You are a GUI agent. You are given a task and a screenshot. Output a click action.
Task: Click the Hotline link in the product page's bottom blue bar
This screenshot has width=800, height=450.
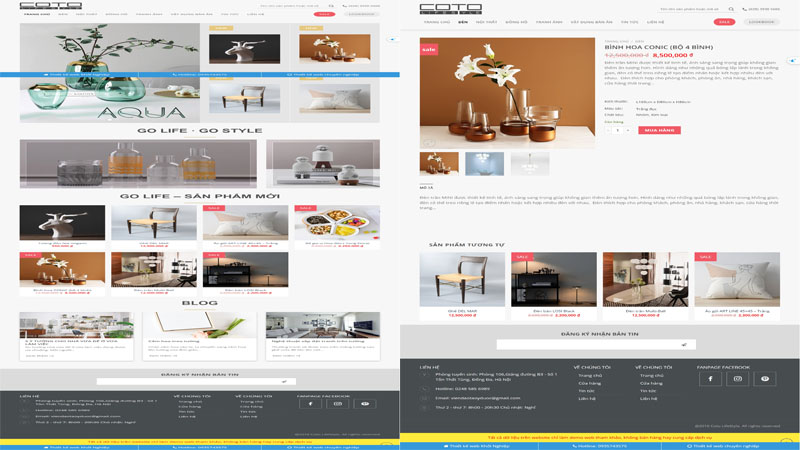pos(599,446)
